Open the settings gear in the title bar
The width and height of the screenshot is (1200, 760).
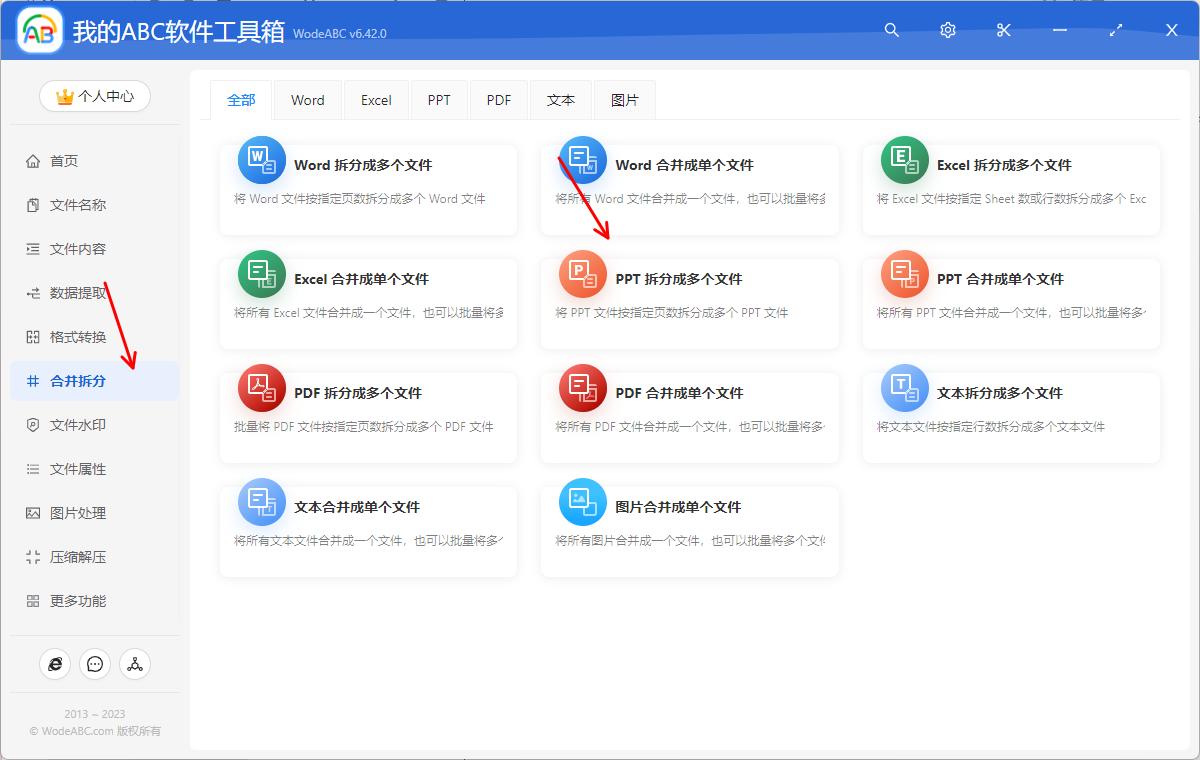click(947, 30)
